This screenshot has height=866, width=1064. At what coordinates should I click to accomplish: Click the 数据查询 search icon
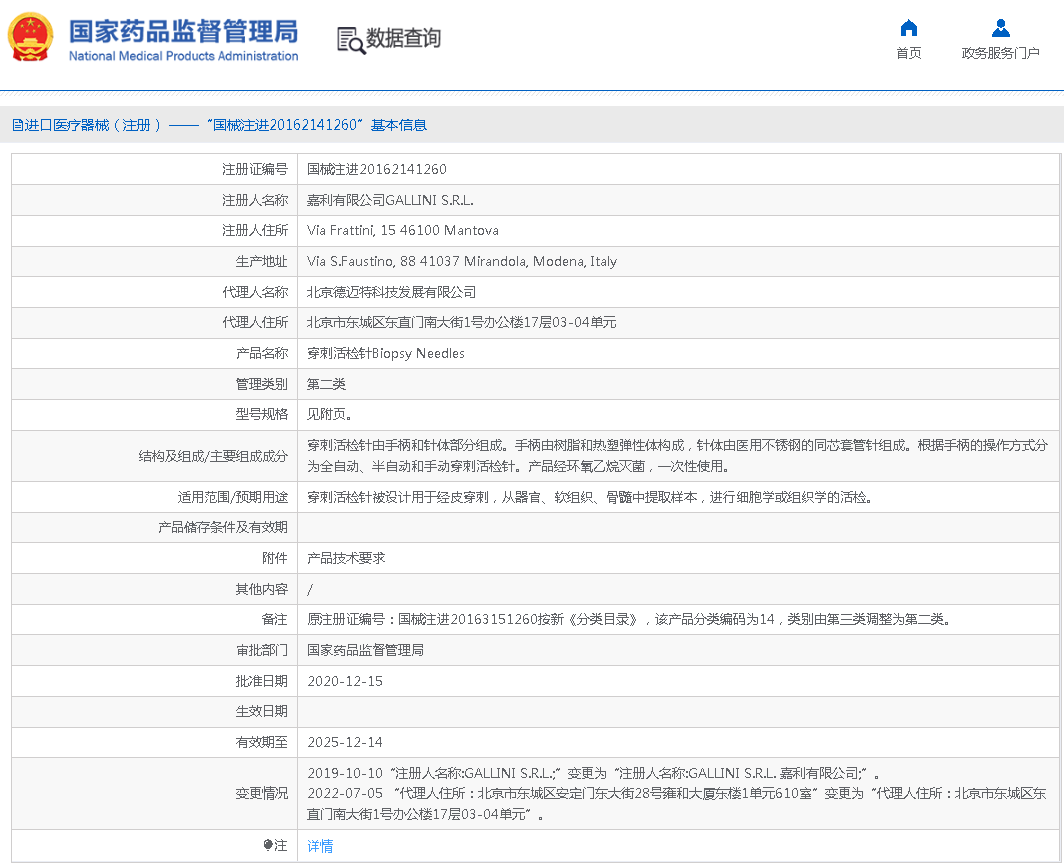(x=351, y=40)
